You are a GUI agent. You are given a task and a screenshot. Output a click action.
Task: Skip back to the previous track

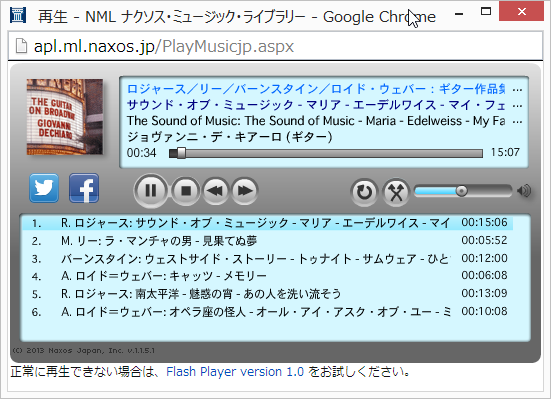215,191
